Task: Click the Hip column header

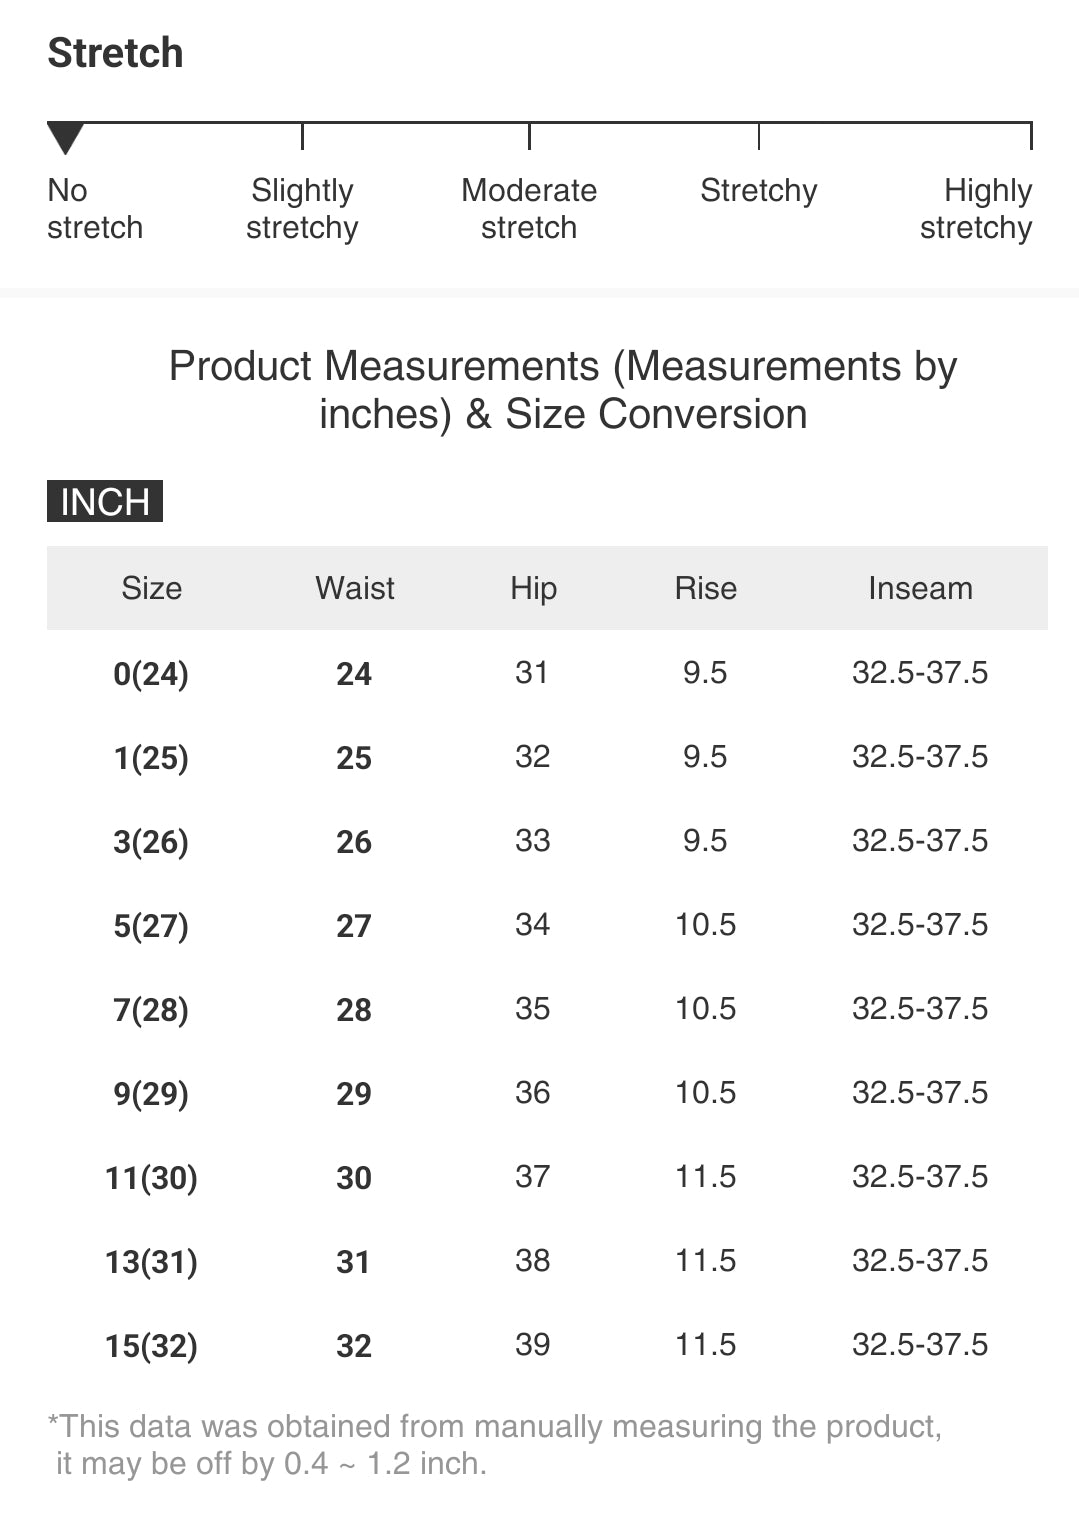Action: tap(533, 588)
